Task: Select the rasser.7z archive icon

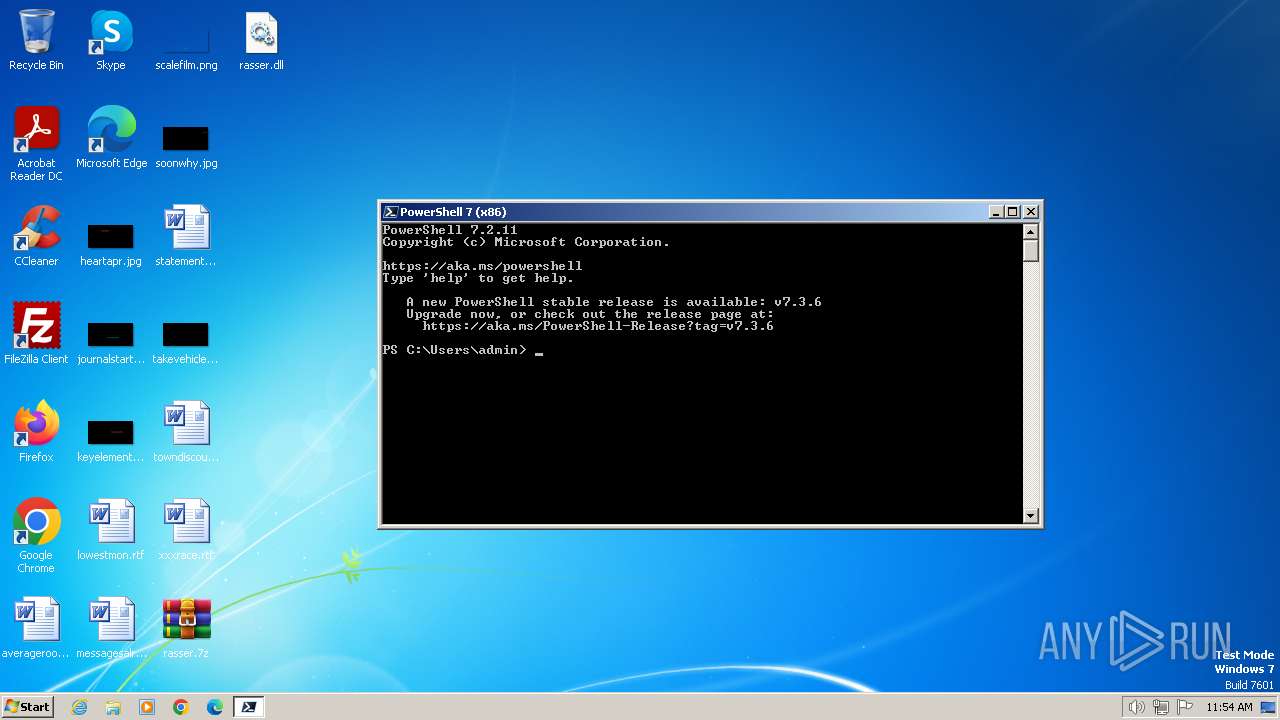Action: (x=186, y=628)
